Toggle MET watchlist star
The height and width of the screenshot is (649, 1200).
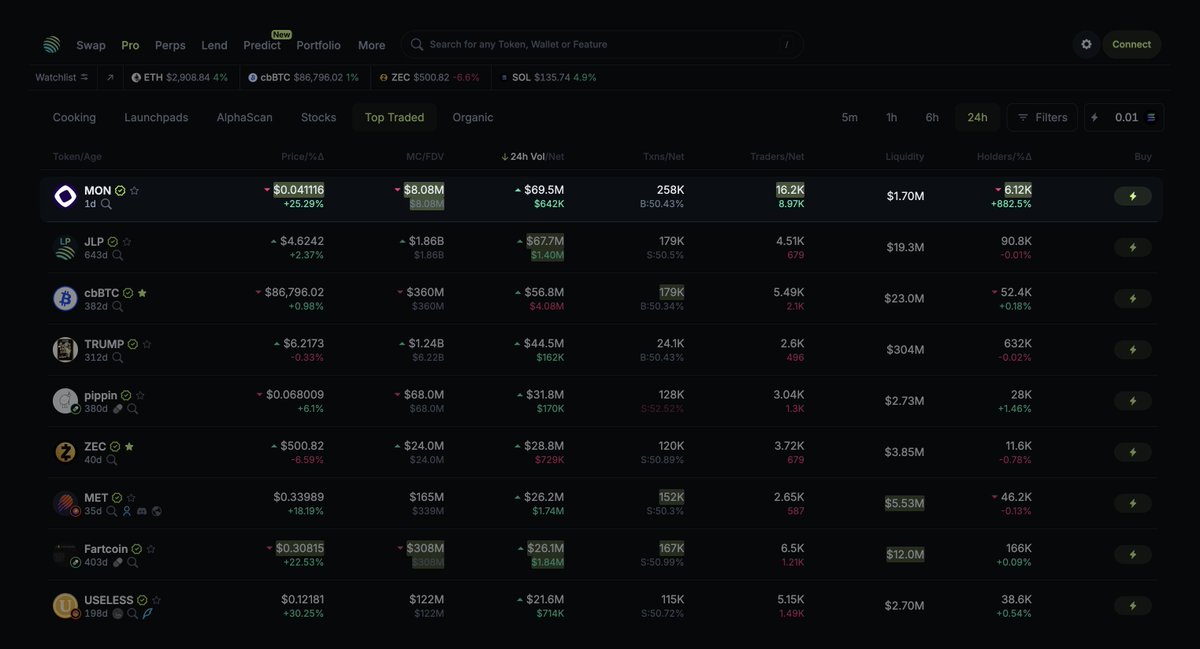[131, 497]
